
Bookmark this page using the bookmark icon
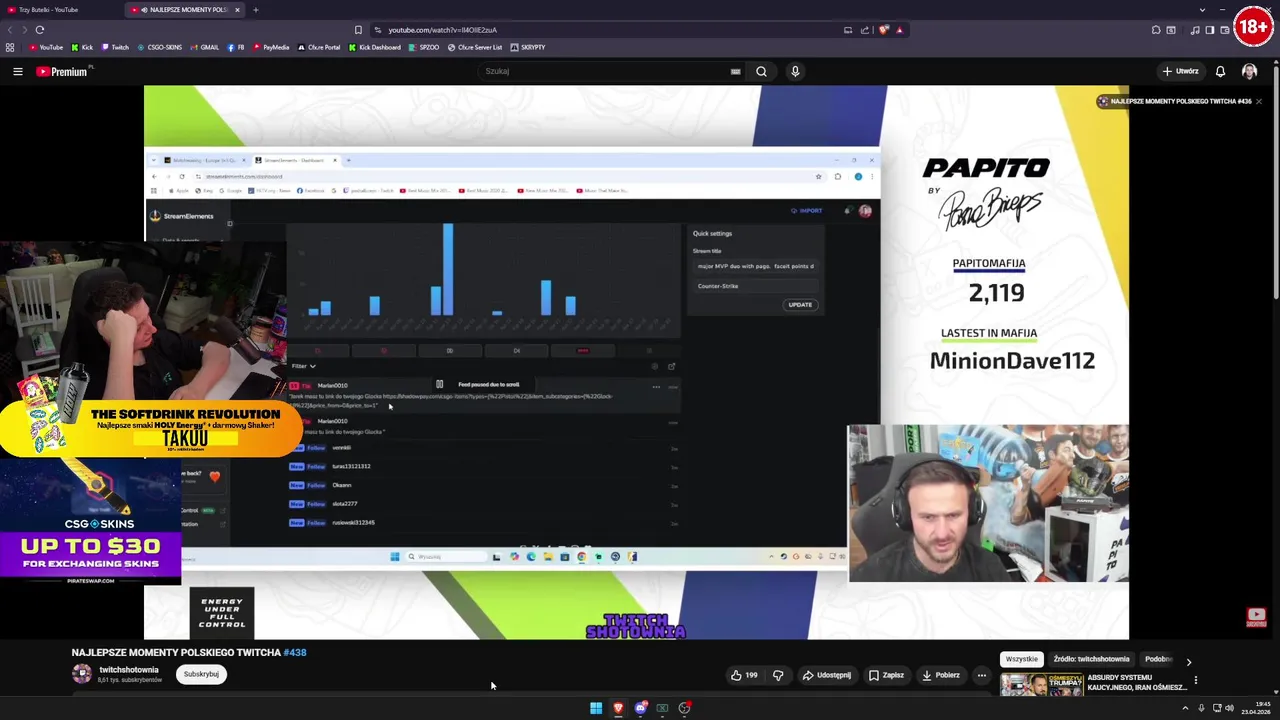click(x=358, y=30)
